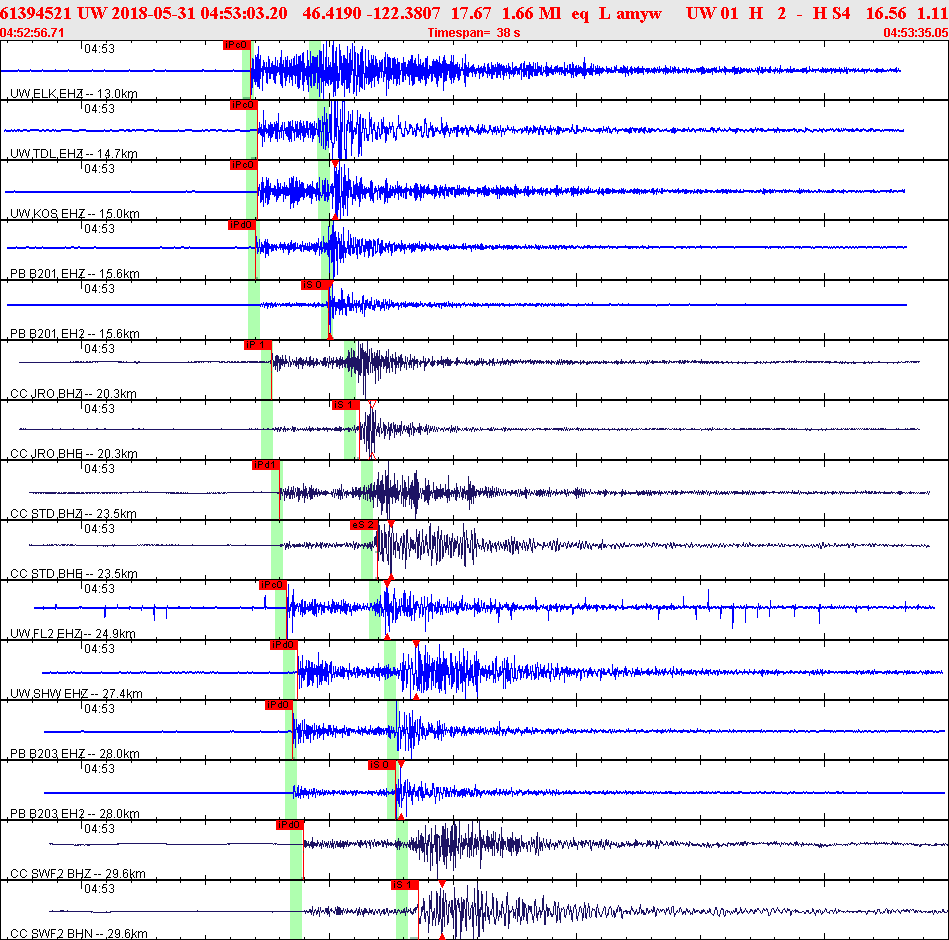Click the 'L amyw' analyst text in the header

pos(630,13)
